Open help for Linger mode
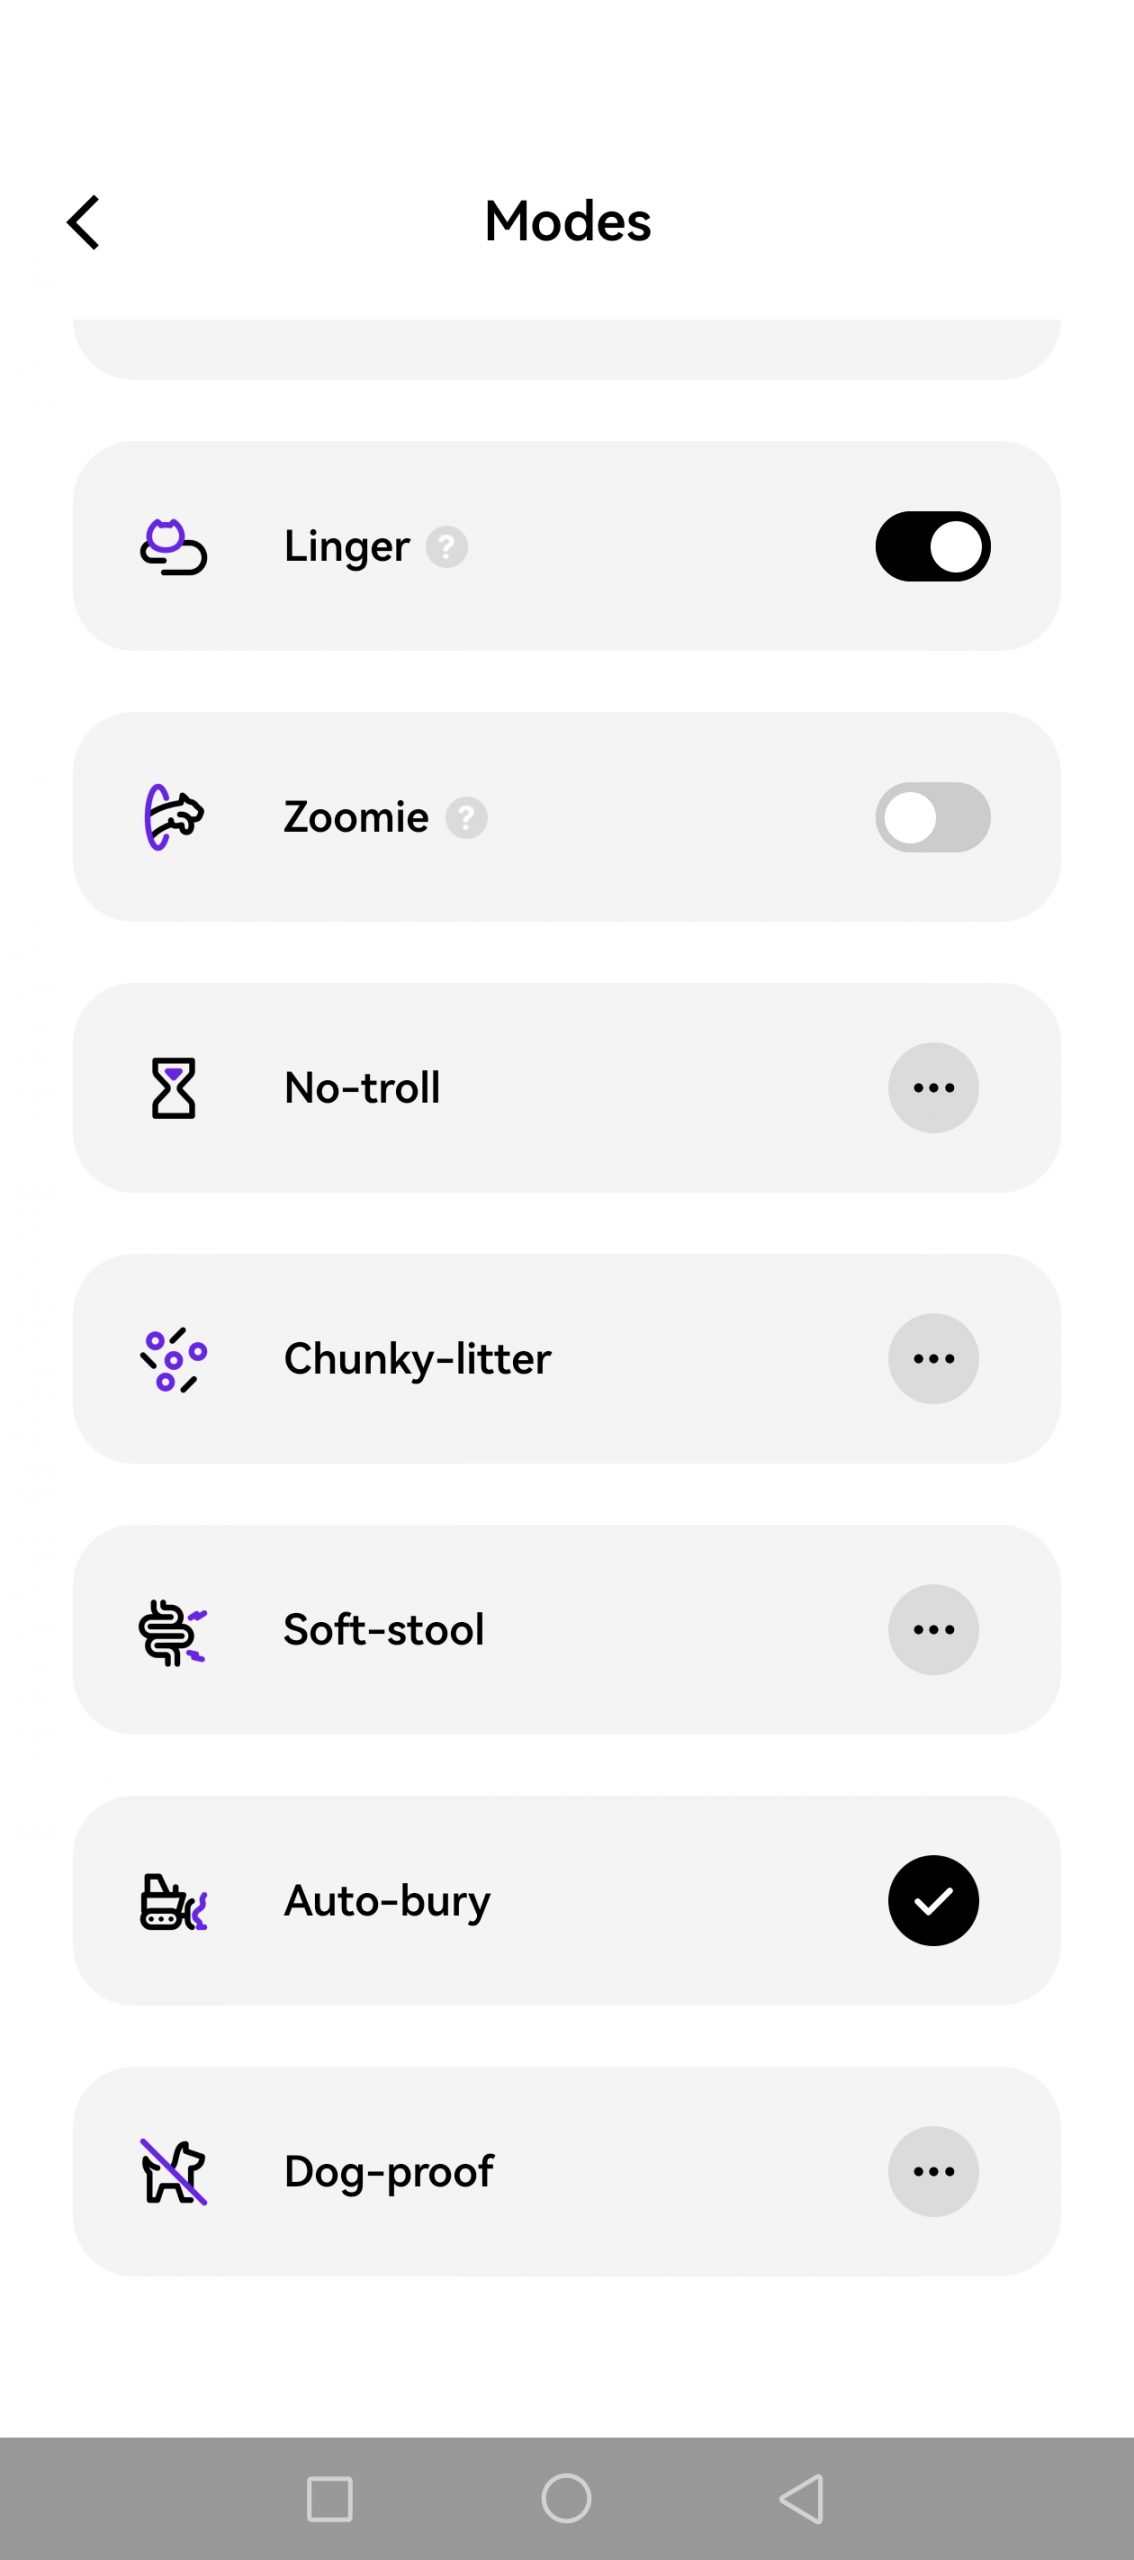 (447, 547)
